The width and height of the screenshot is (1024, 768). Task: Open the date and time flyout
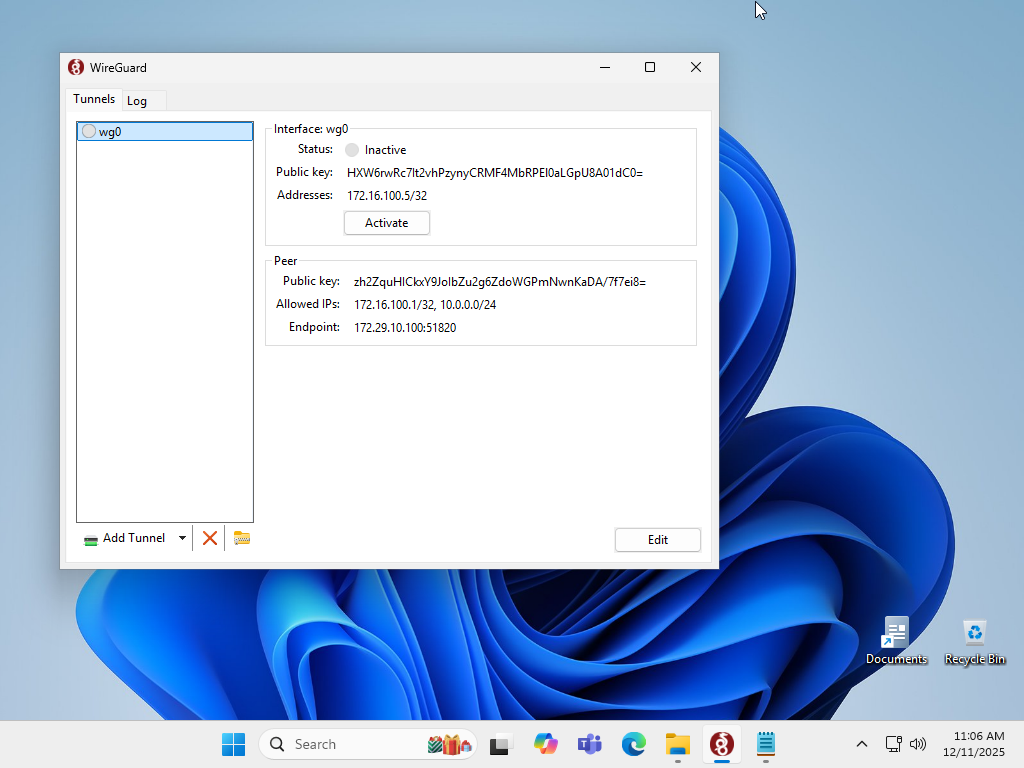tap(978, 744)
